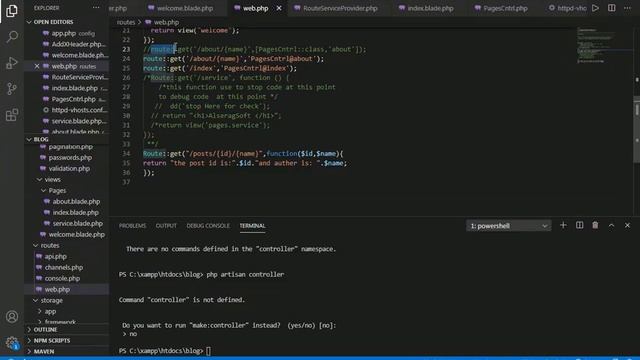Viewport: 640px width, 360px height.
Task: Open the Output panel tab
Action: pyautogui.click(x=166, y=226)
